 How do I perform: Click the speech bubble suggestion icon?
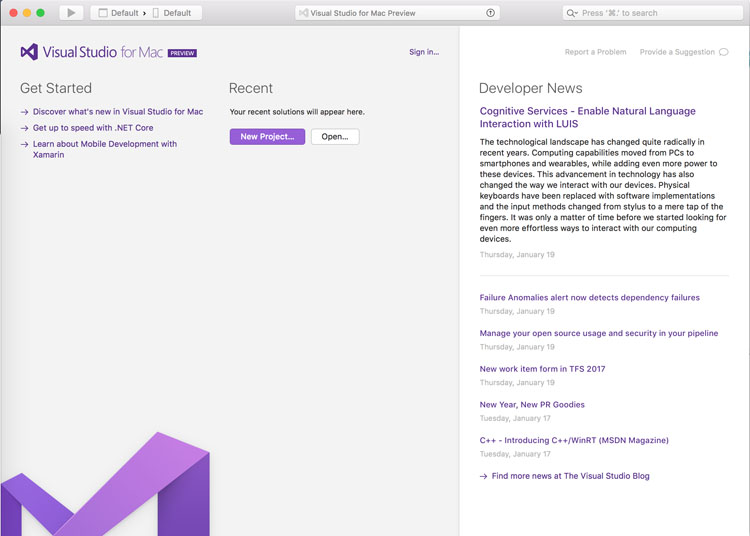pyautogui.click(x=724, y=52)
